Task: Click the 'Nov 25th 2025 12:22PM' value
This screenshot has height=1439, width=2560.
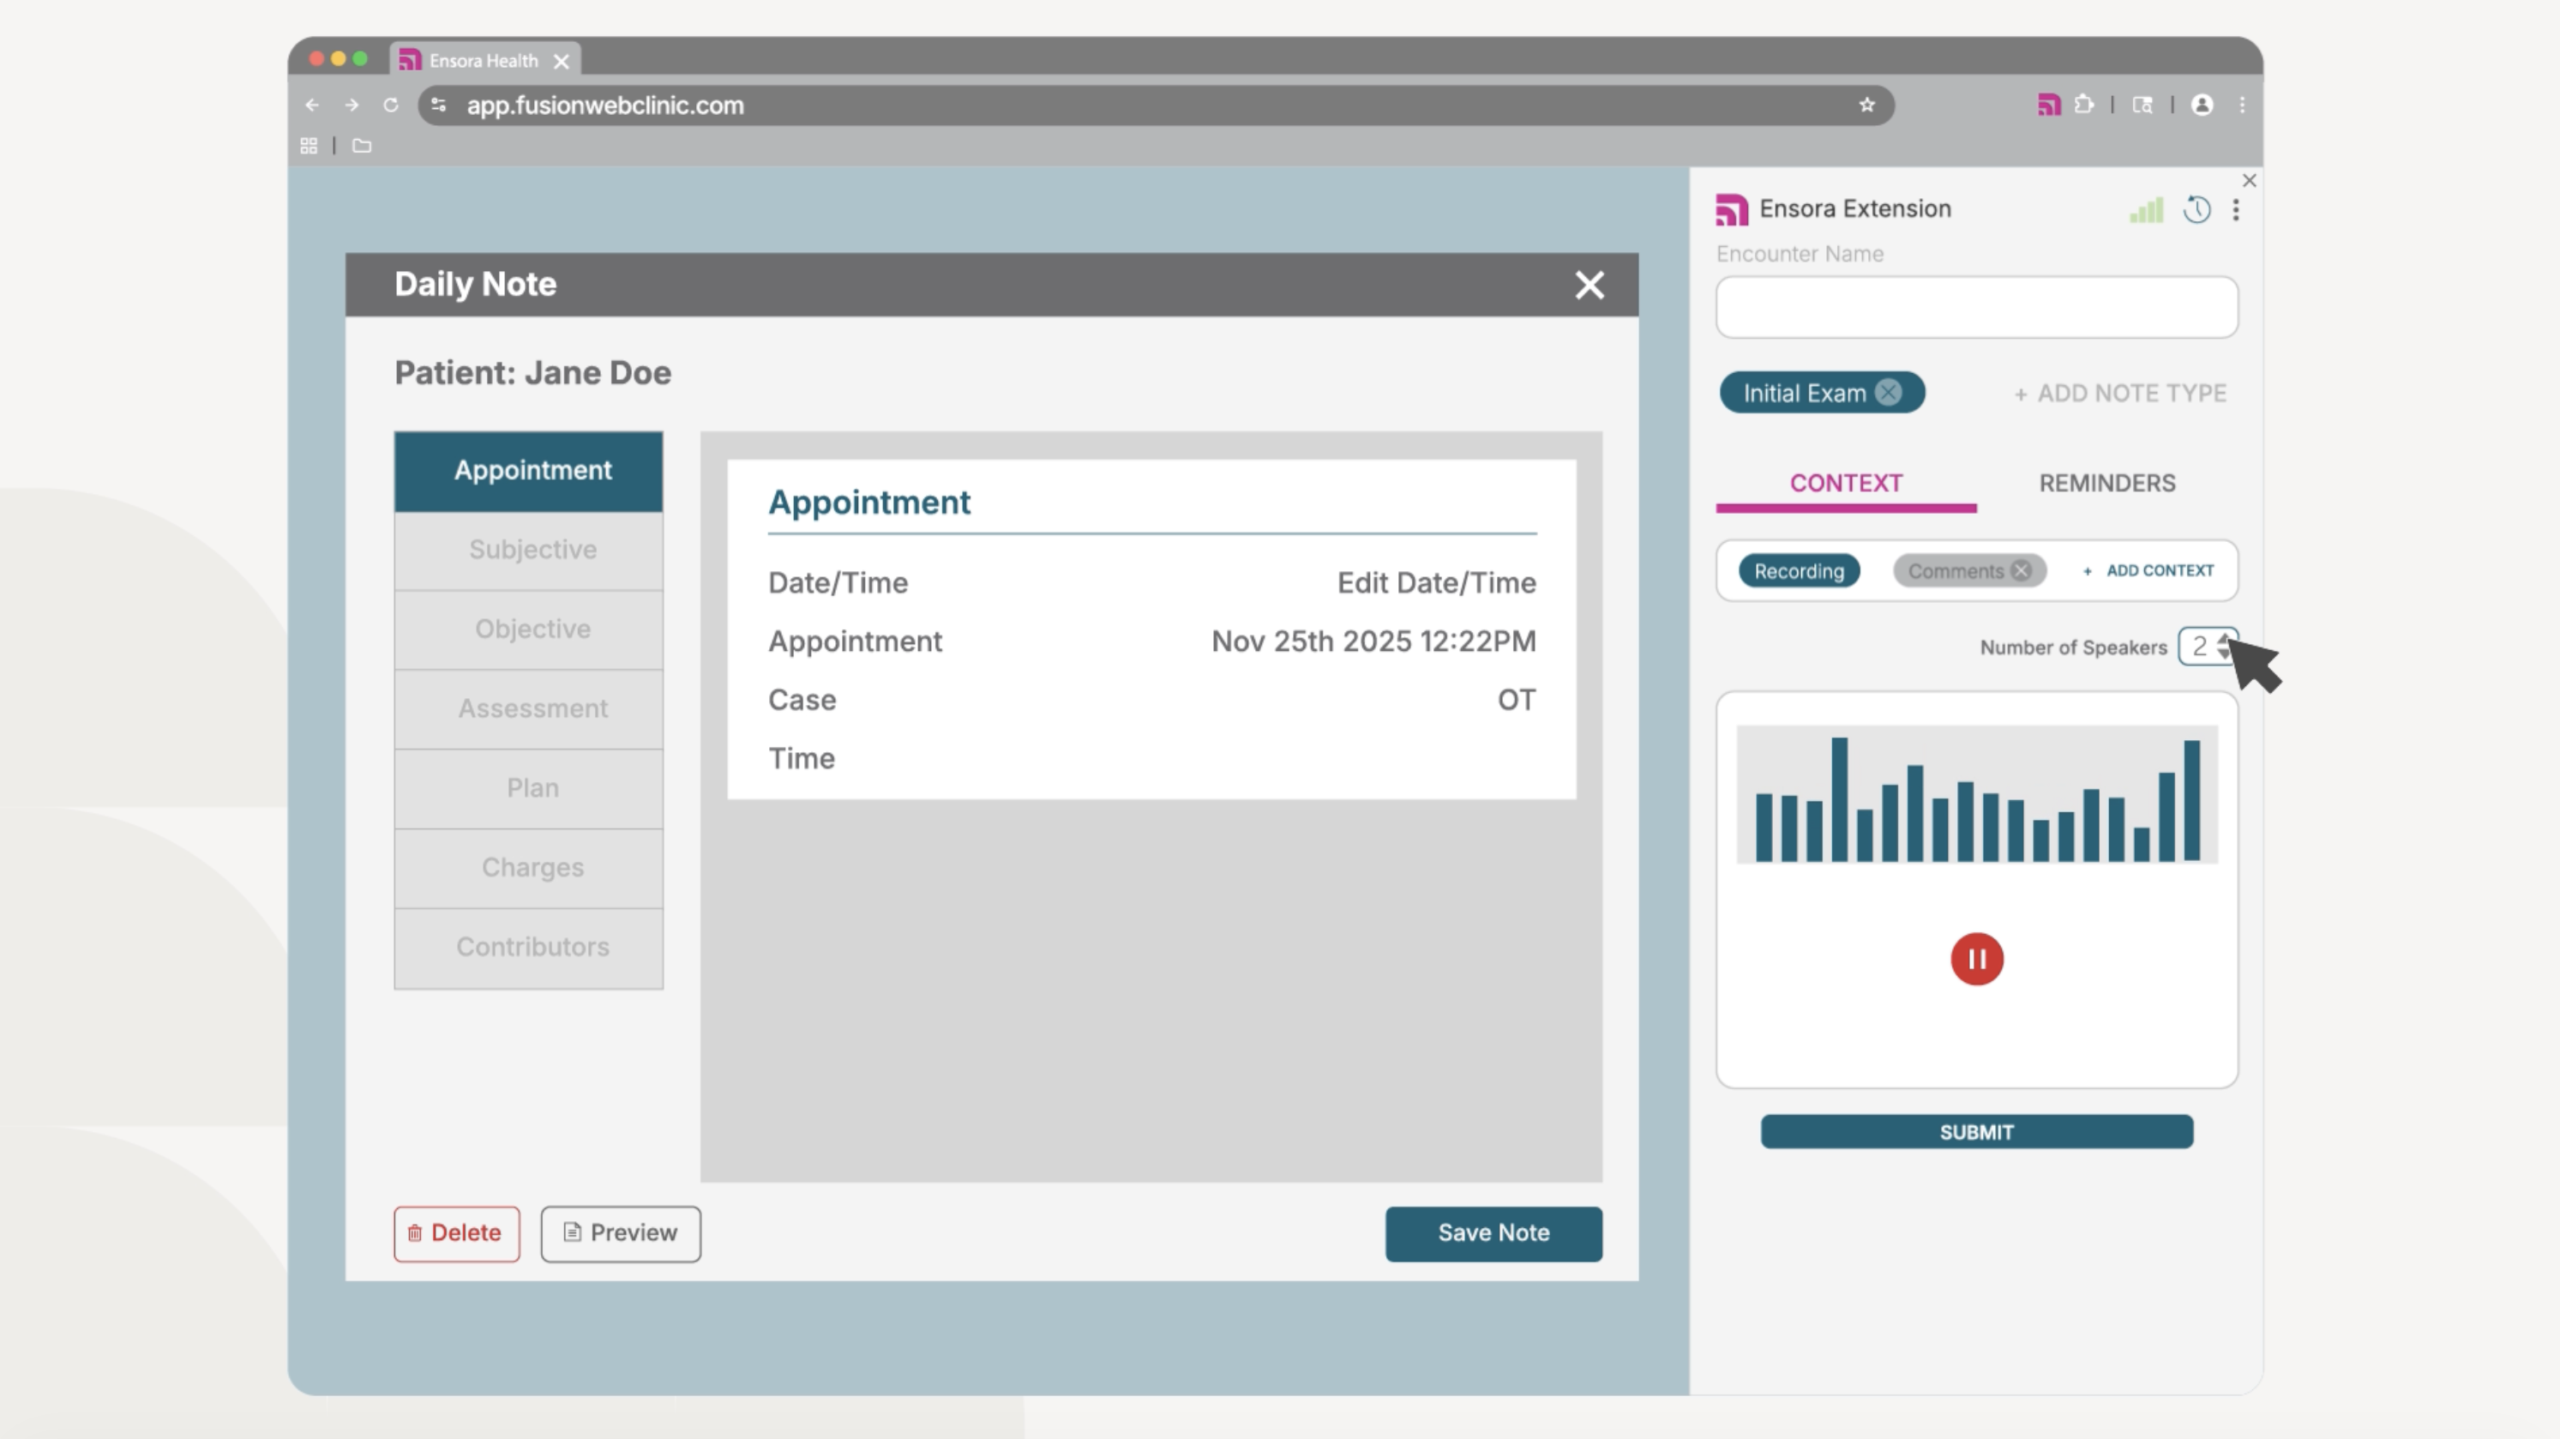Action: point(1373,641)
